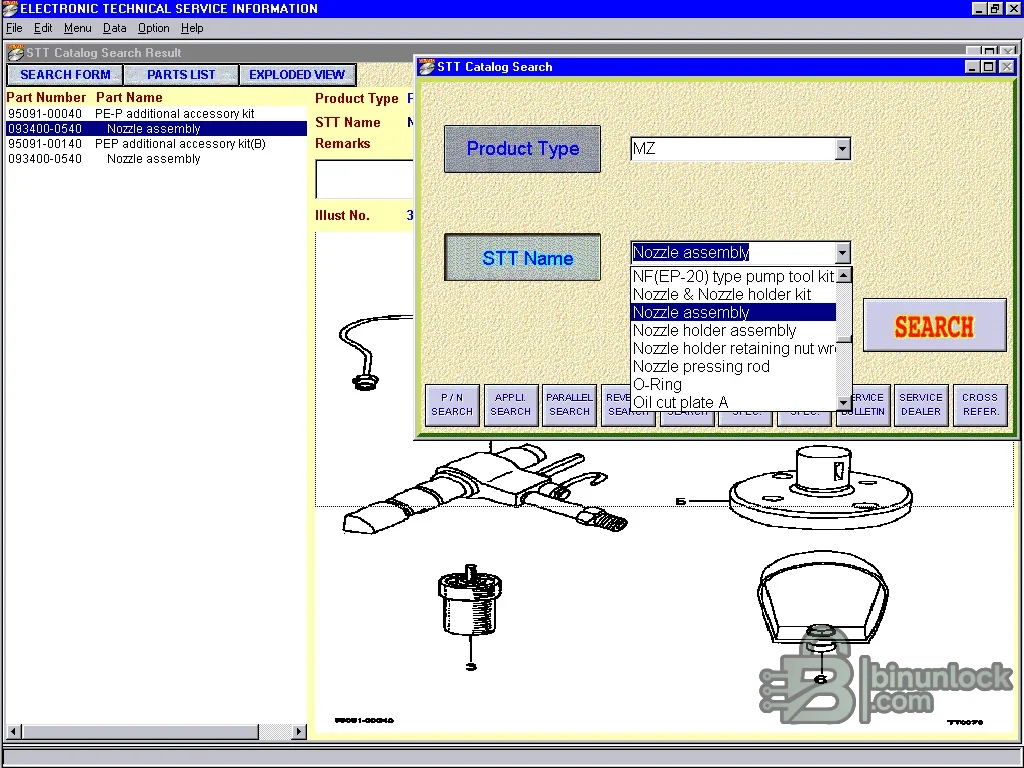Image resolution: width=1024 pixels, height=768 pixels.
Task: Choose Nozzle & Nozzle holder kit option
Action: (733, 295)
